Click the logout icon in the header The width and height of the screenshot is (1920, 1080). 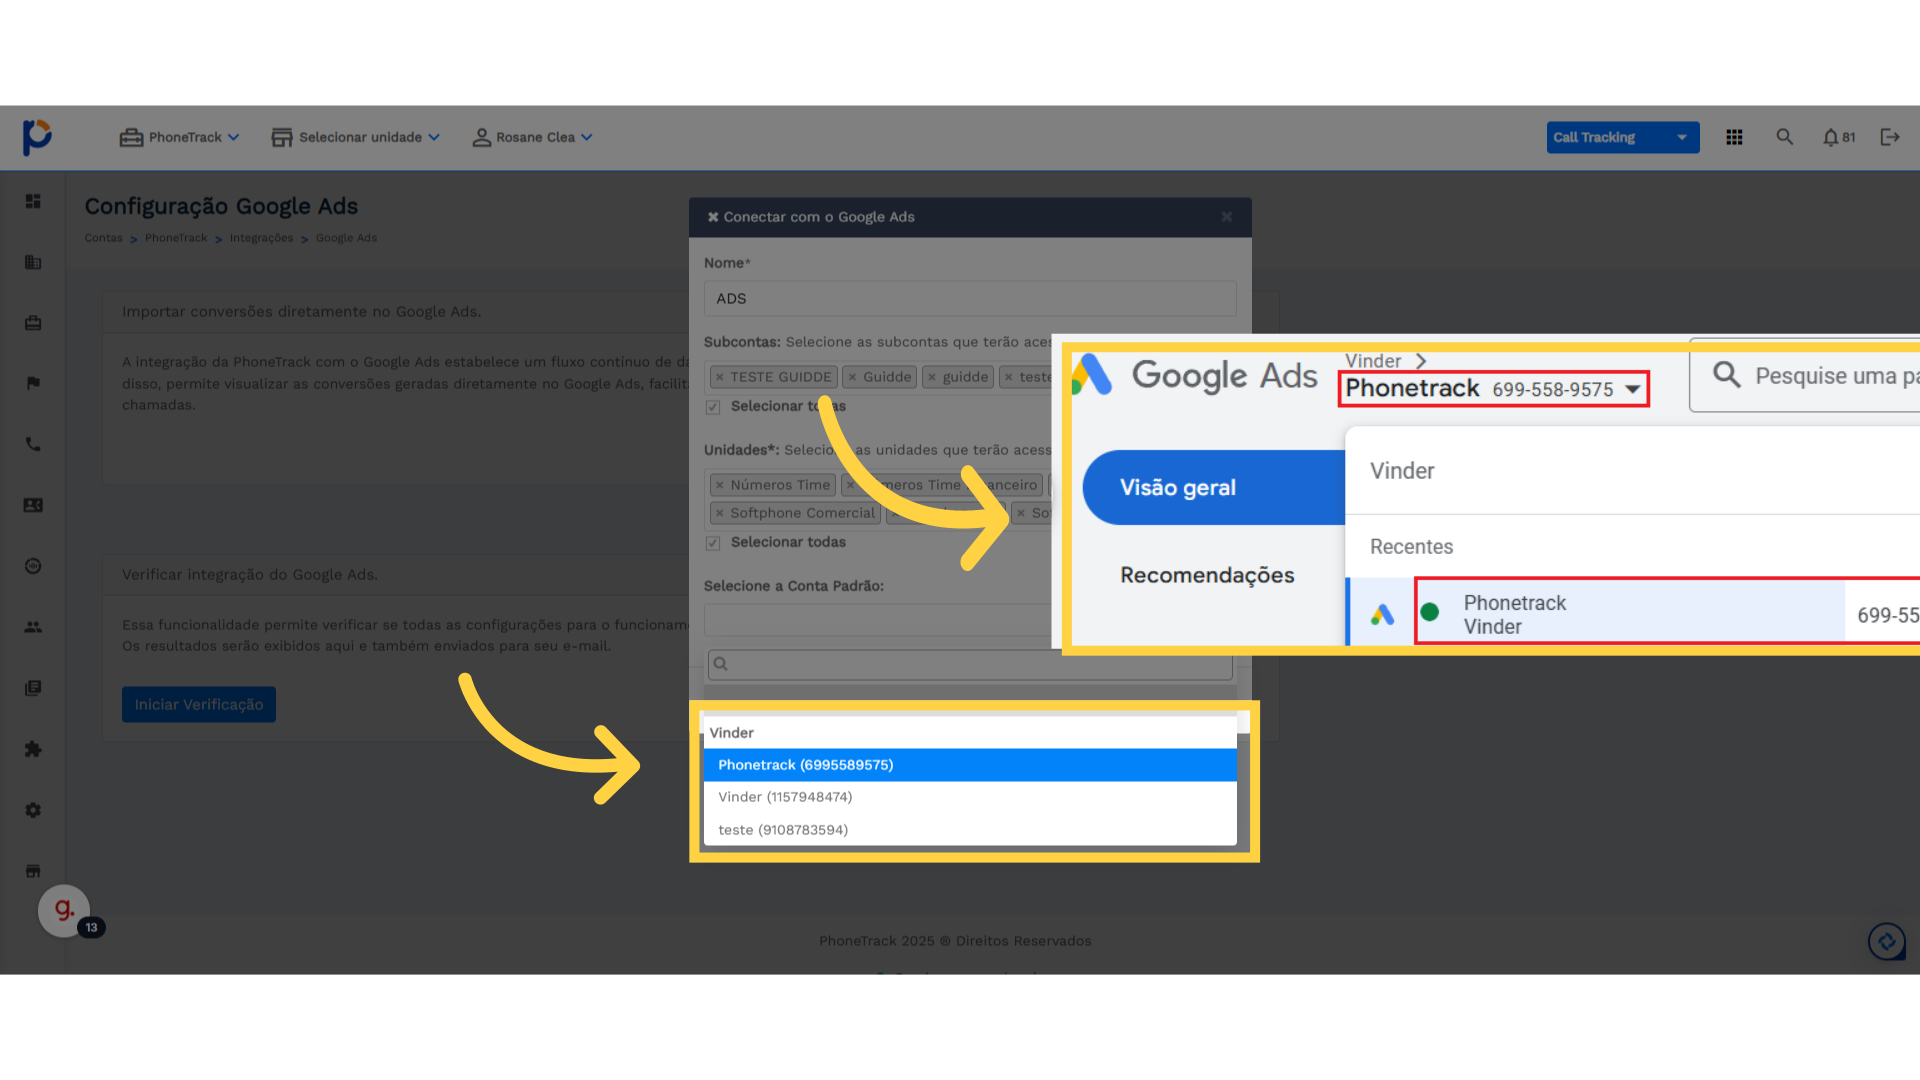(1889, 137)
